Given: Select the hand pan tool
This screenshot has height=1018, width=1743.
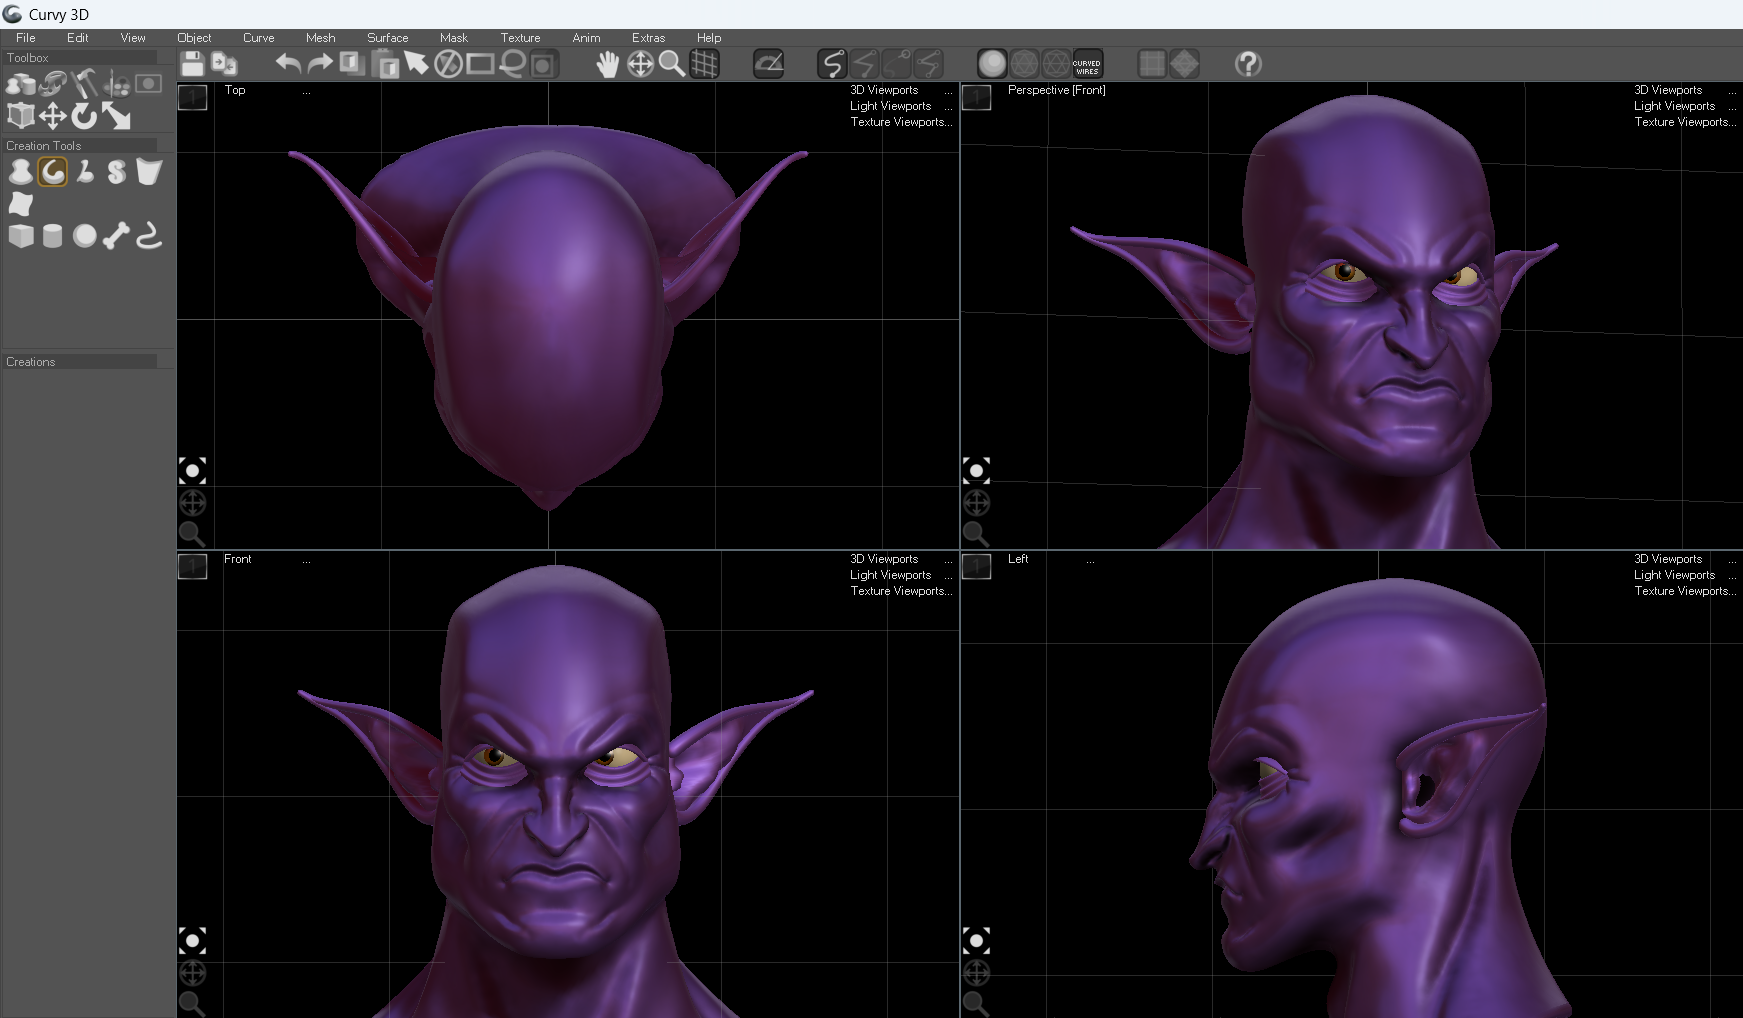Looking at the screenshot, I should [x=608, y=64].
